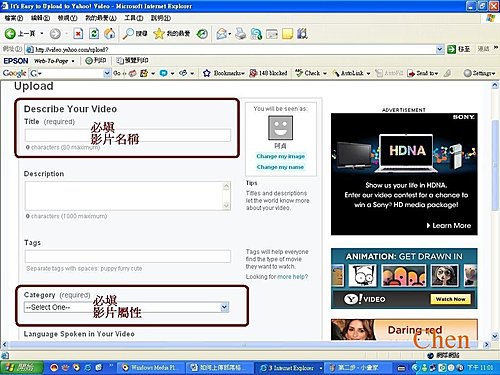This screenshot has width=500, height=375.
Task: Click the Change my image link
Action: pos(281,156)
